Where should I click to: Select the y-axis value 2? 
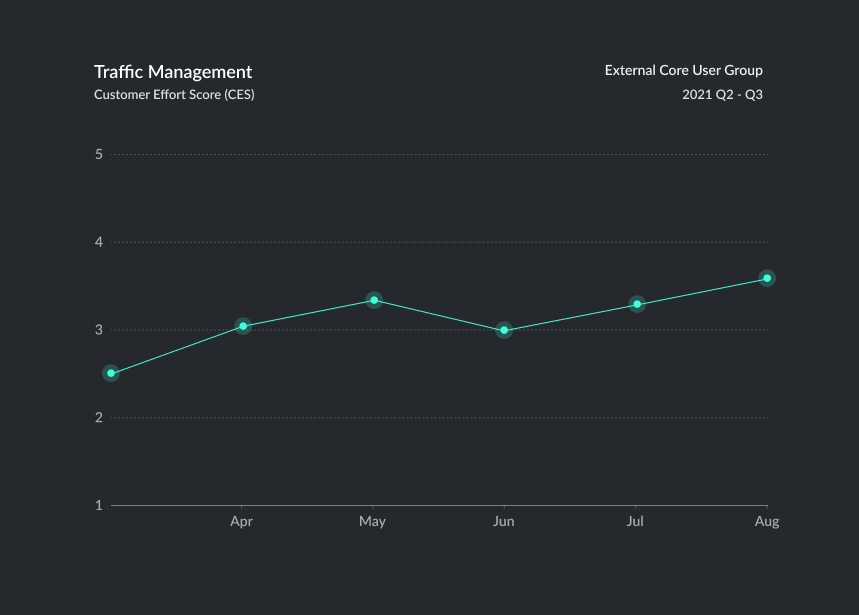tap(99, 417)
